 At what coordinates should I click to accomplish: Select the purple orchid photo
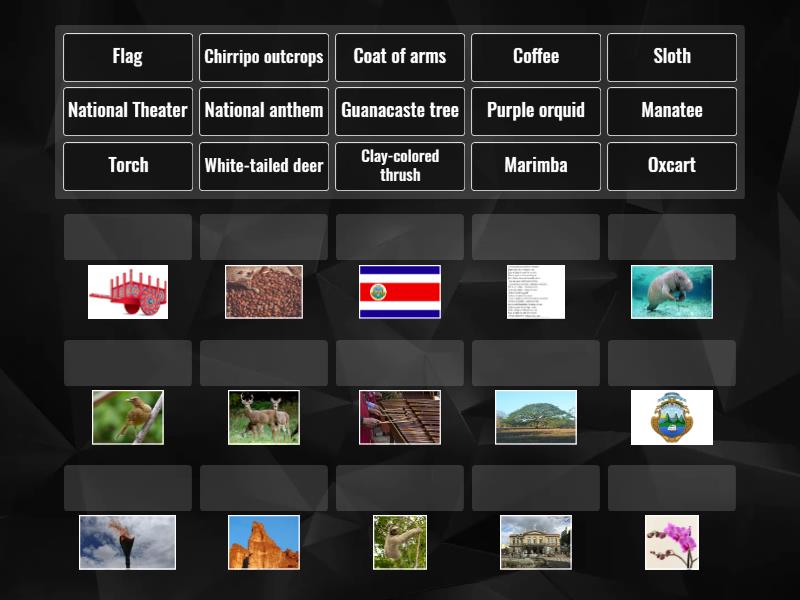pos(671,540)
